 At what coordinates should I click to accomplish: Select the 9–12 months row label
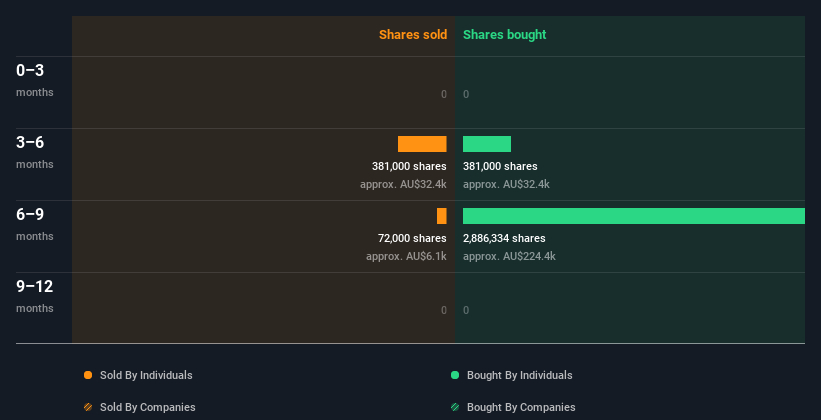click(35, 296)
